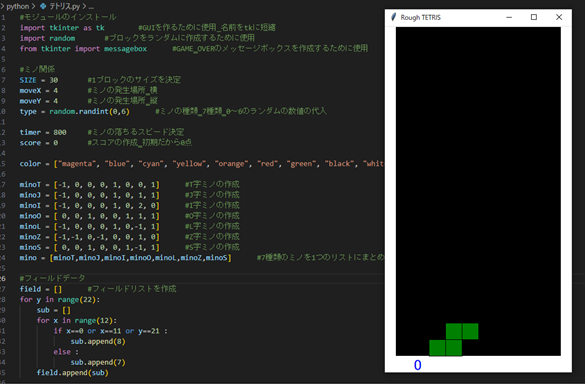Open the テトリス.py breadcrumb item
The image size is (585, 385).
click(65, 6)
